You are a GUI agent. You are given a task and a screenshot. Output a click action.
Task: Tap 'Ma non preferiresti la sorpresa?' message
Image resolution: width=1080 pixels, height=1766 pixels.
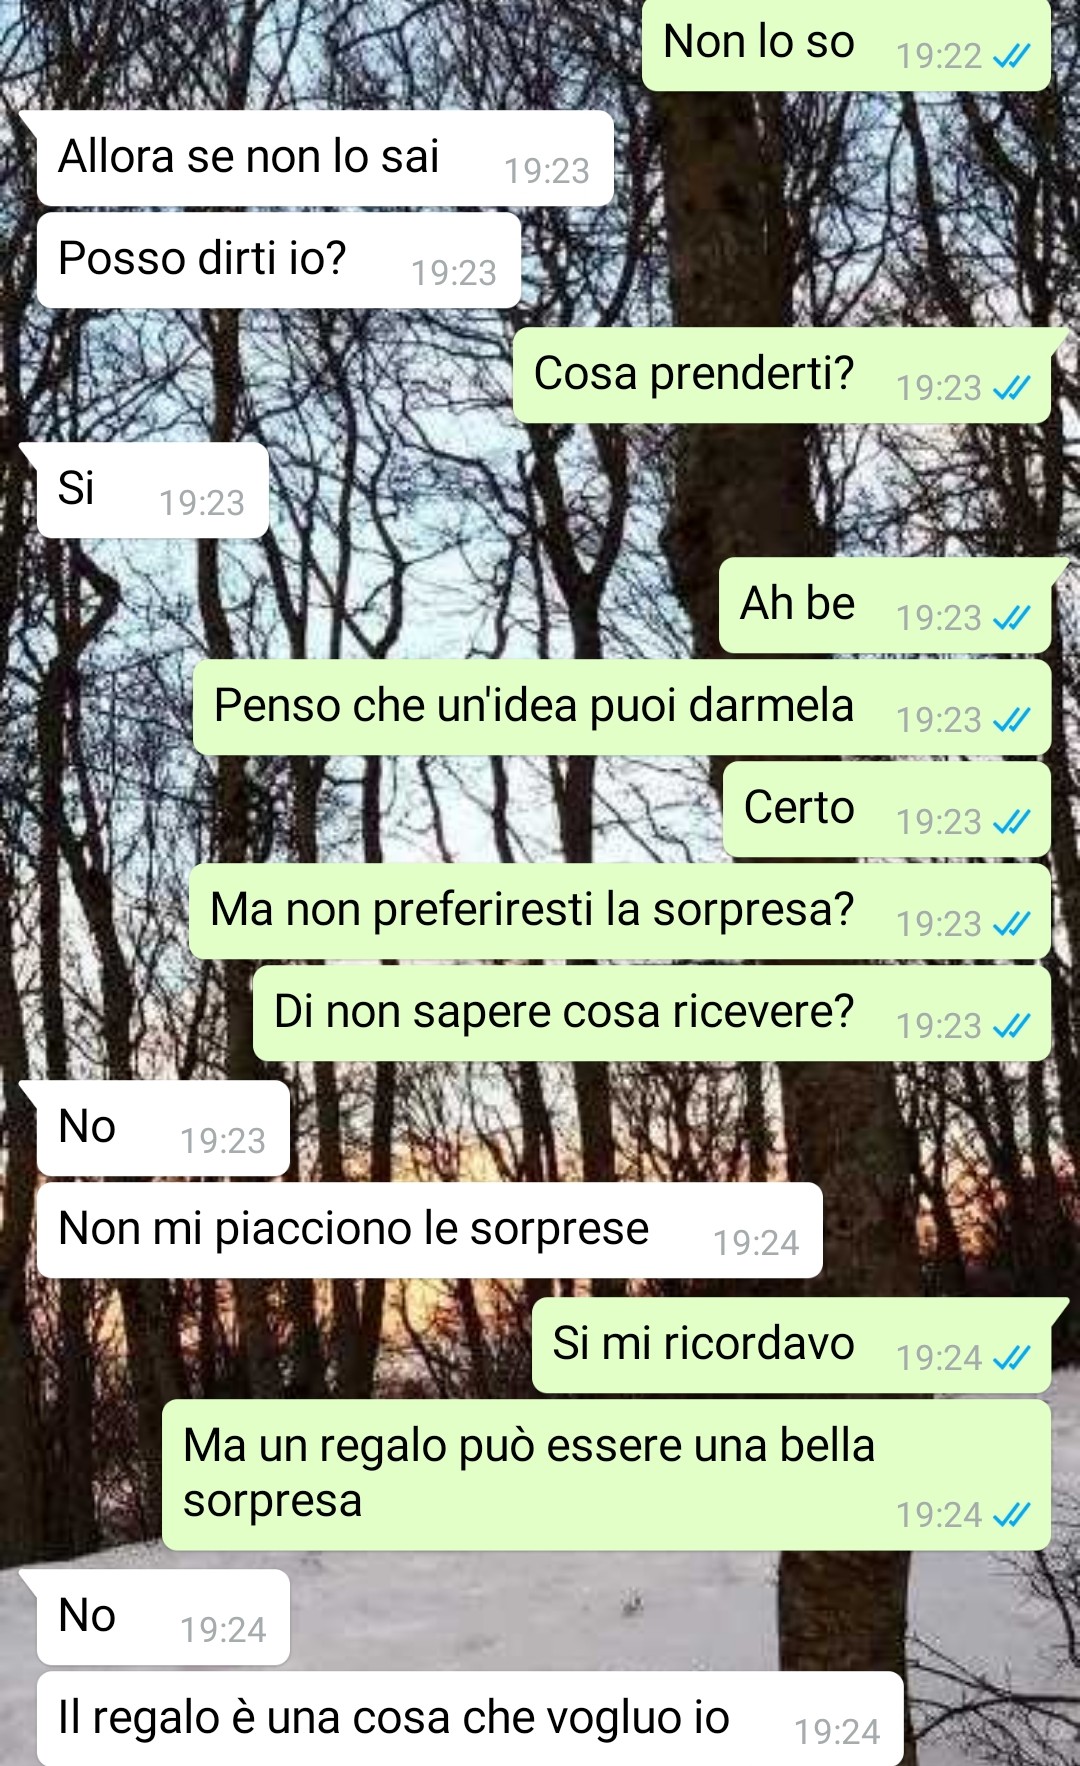click(620, 911)
